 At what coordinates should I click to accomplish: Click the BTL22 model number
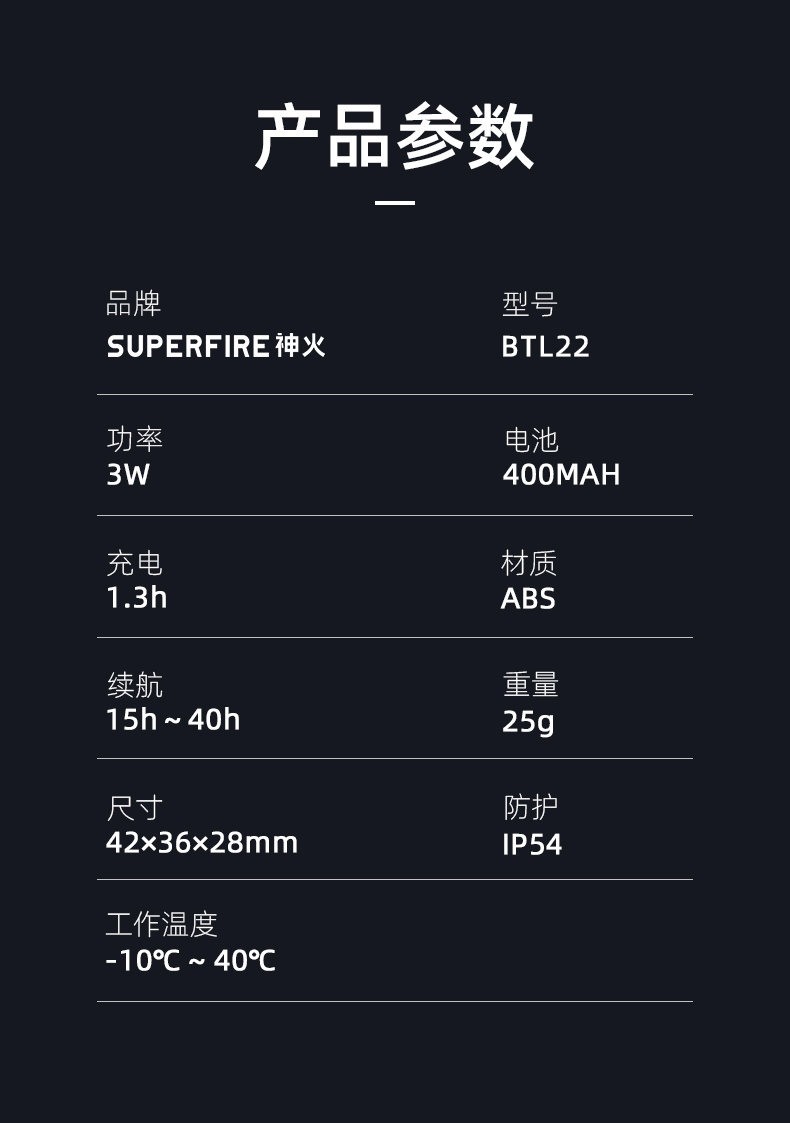pyautogui.click(x=545, y=347)
